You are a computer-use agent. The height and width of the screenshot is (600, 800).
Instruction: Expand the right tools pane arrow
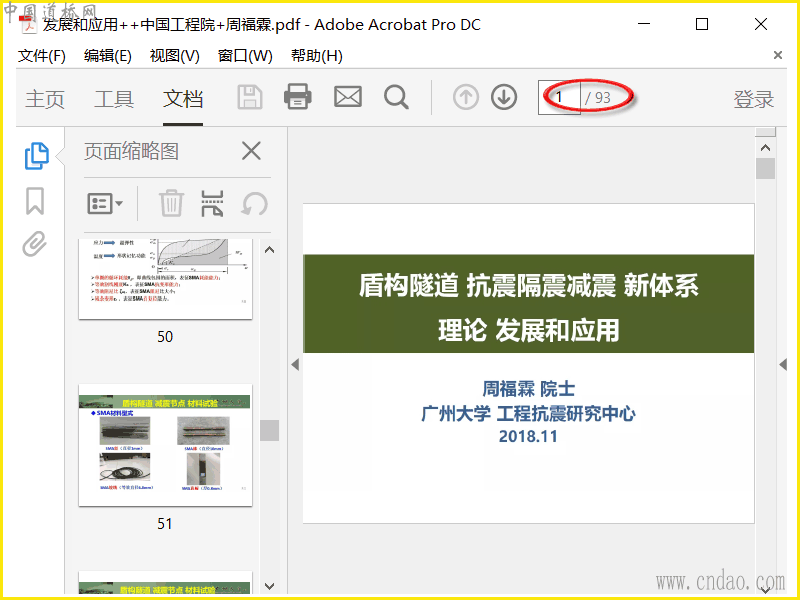(x=783, y=364)
